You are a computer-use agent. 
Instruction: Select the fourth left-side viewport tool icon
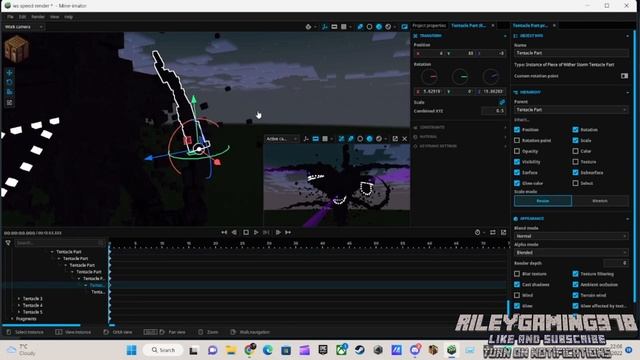point(9,102)
